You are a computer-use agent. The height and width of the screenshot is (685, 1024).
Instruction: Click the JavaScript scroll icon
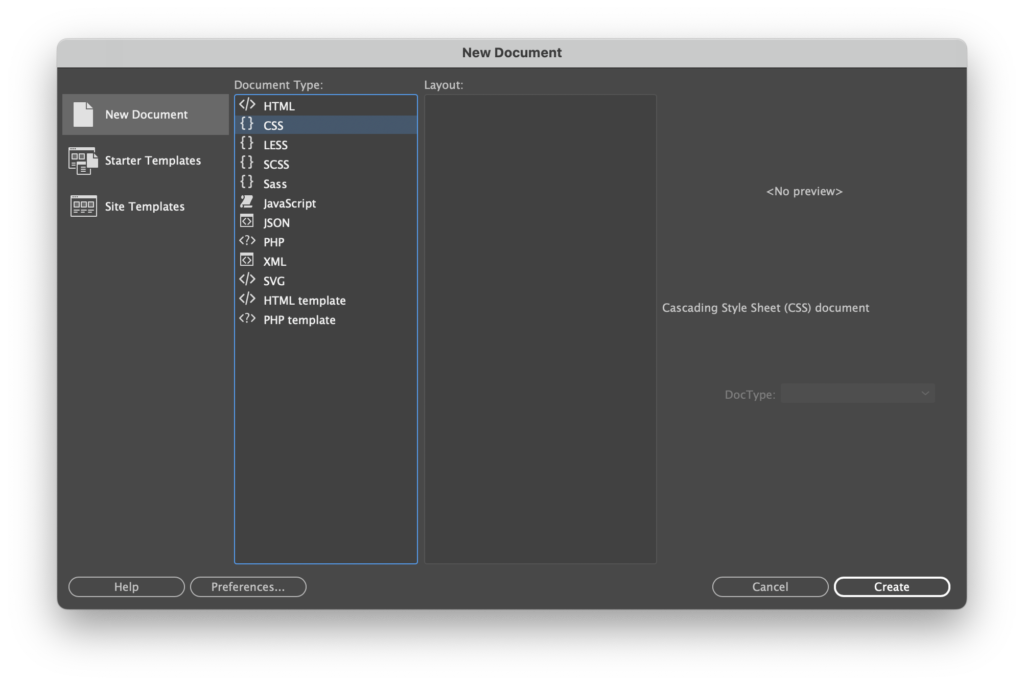tap(247, 203)
